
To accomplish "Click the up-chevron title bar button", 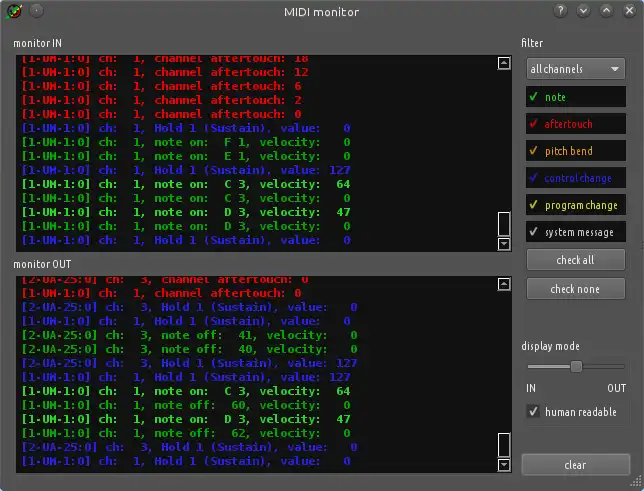I will tap(606, 11).
